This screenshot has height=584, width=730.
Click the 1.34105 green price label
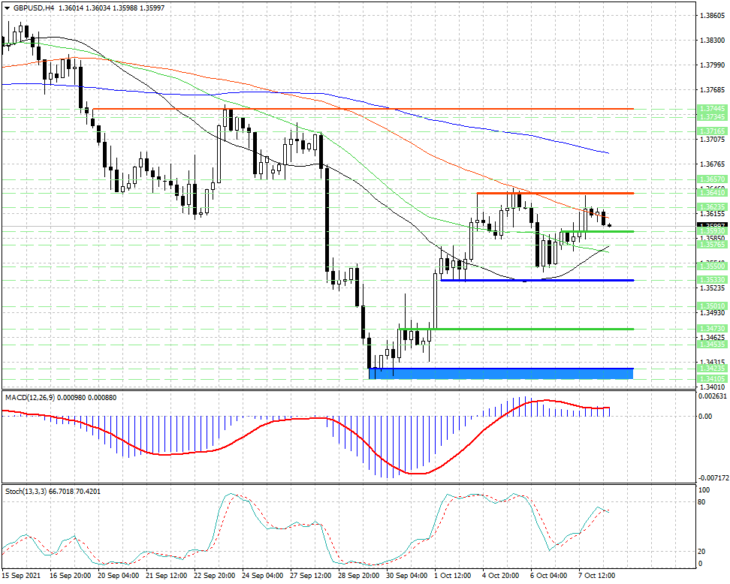point(712,379)
